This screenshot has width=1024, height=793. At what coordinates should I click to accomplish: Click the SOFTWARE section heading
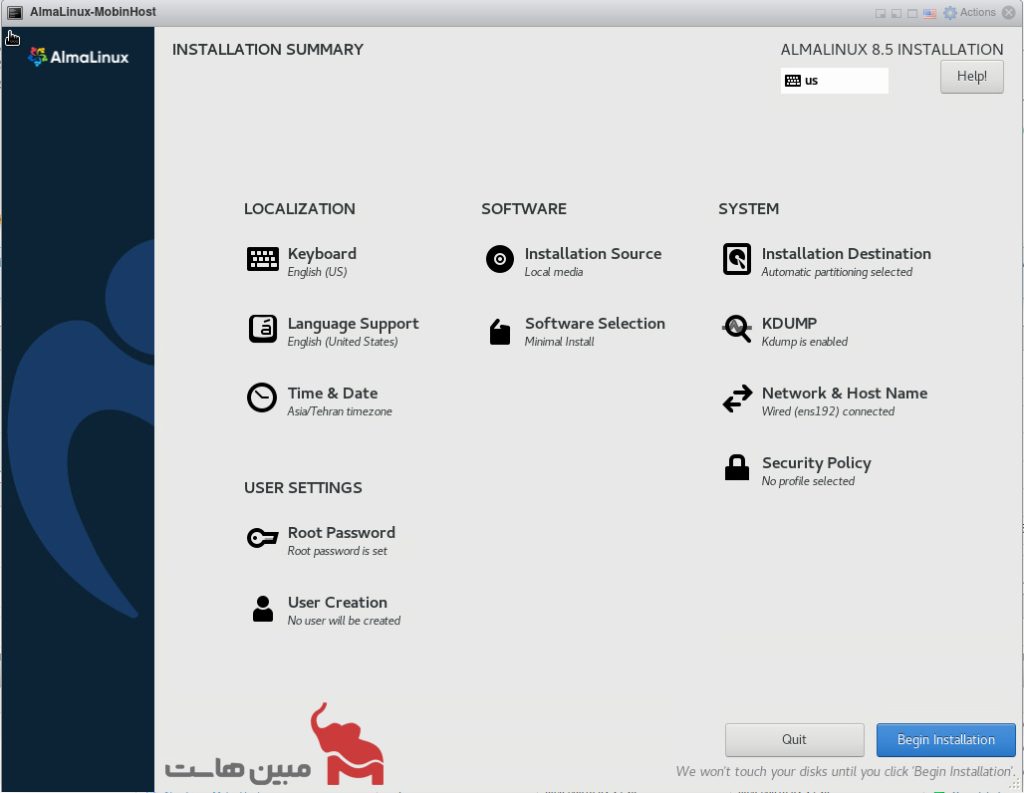pyautogui.click(x=524, y=209)
